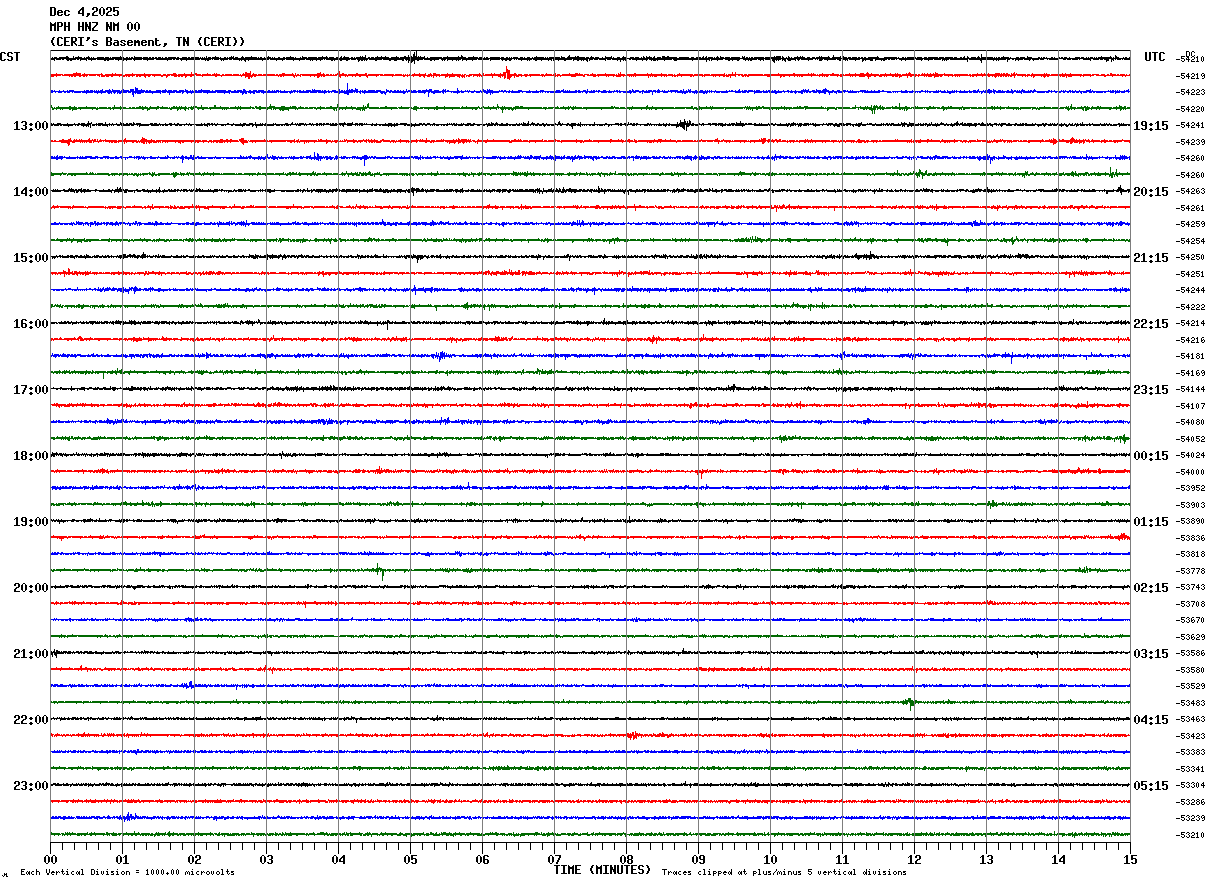This screenshot has height=886, width=1210.
Task: Click the x-axis minute tick label '01'
Action: [x=122, y=859]
